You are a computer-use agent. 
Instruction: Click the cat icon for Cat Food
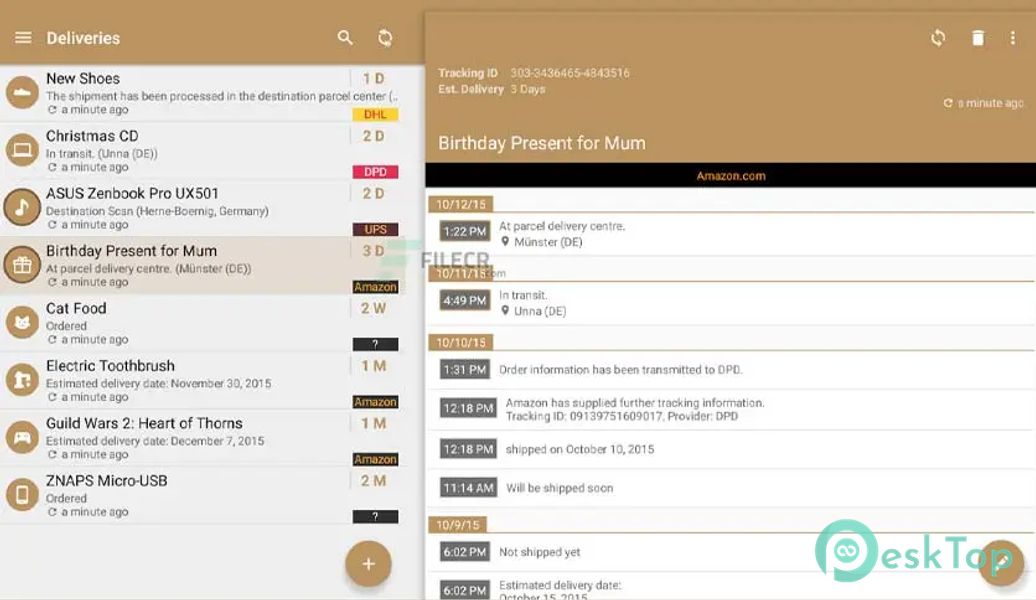pyautogui.click(x=21, y=322)
